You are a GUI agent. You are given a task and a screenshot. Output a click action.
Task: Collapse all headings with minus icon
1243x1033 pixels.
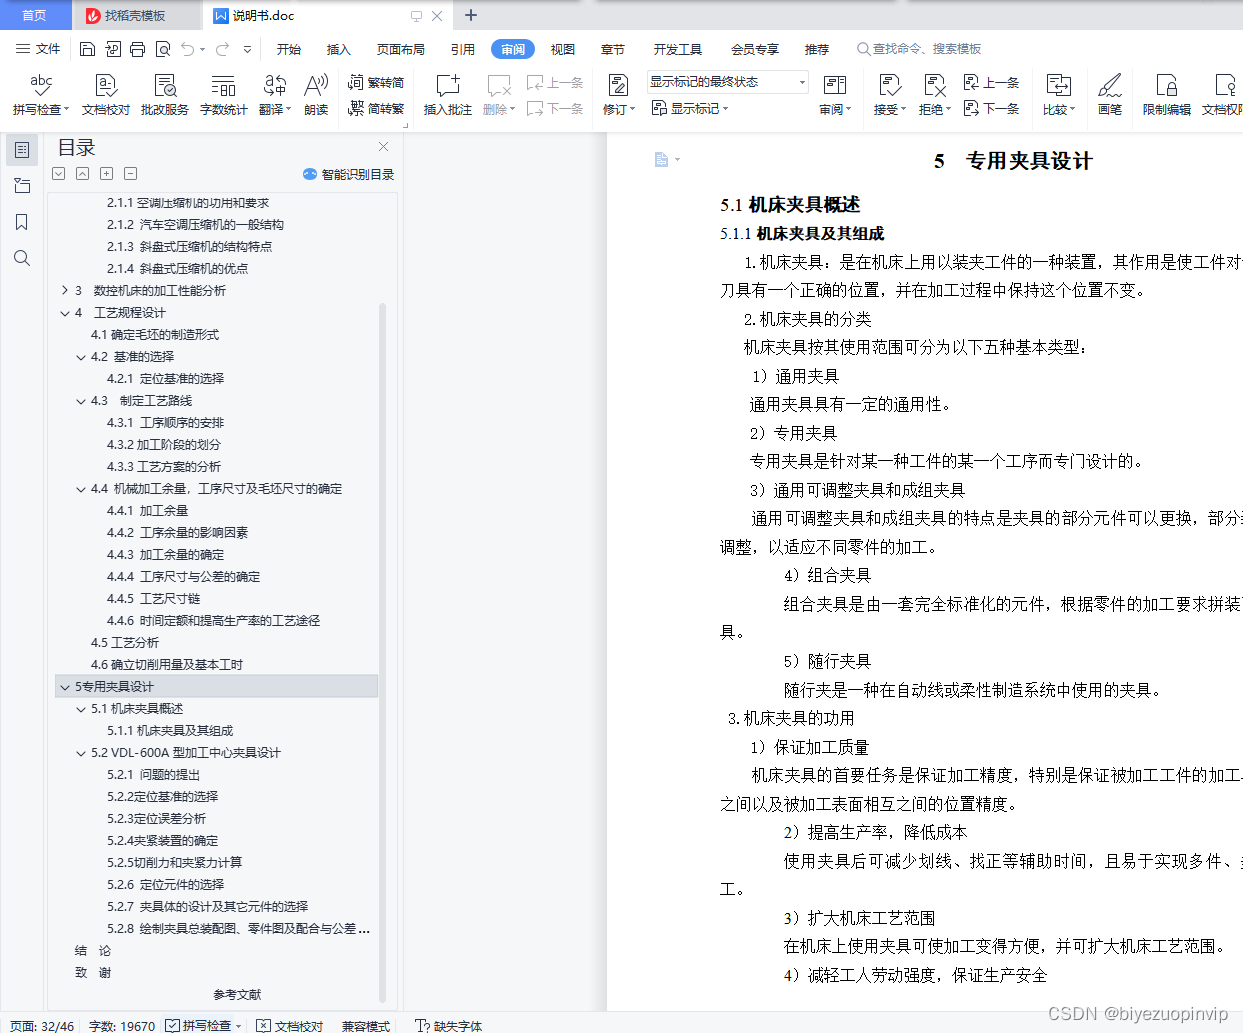[130, 174]
